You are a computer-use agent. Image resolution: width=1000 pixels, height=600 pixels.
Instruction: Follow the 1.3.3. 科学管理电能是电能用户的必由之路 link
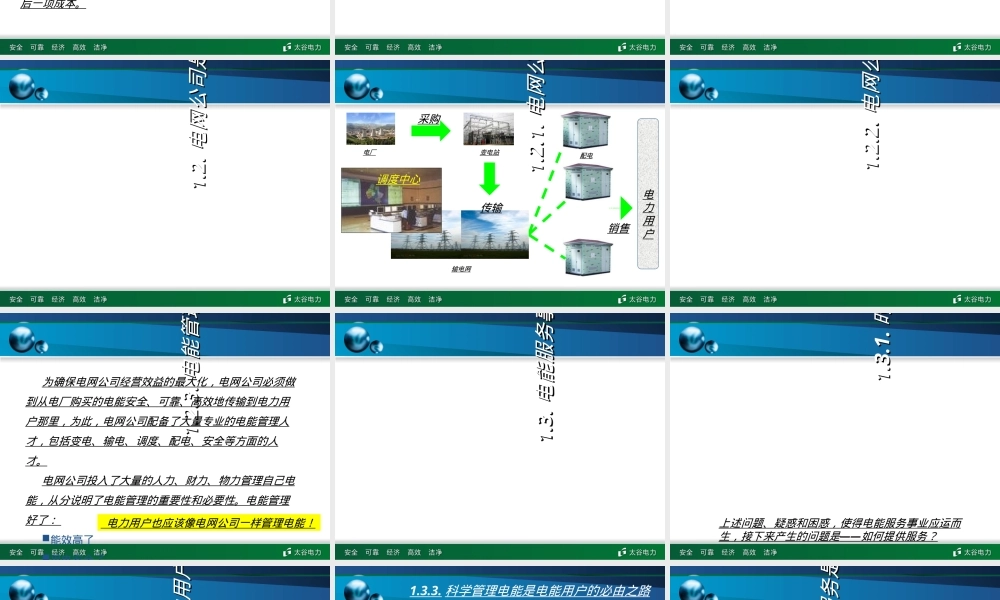point(529,590)
